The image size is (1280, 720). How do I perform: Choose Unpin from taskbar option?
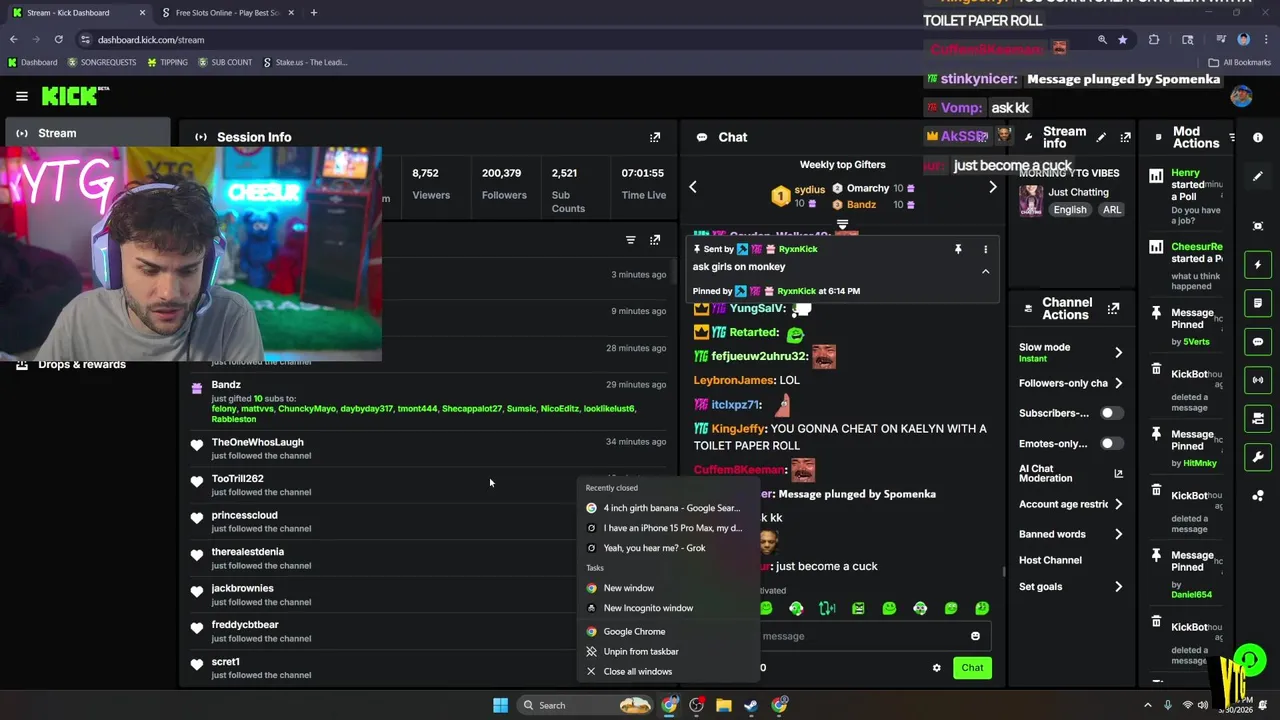(x=666, y=652)
